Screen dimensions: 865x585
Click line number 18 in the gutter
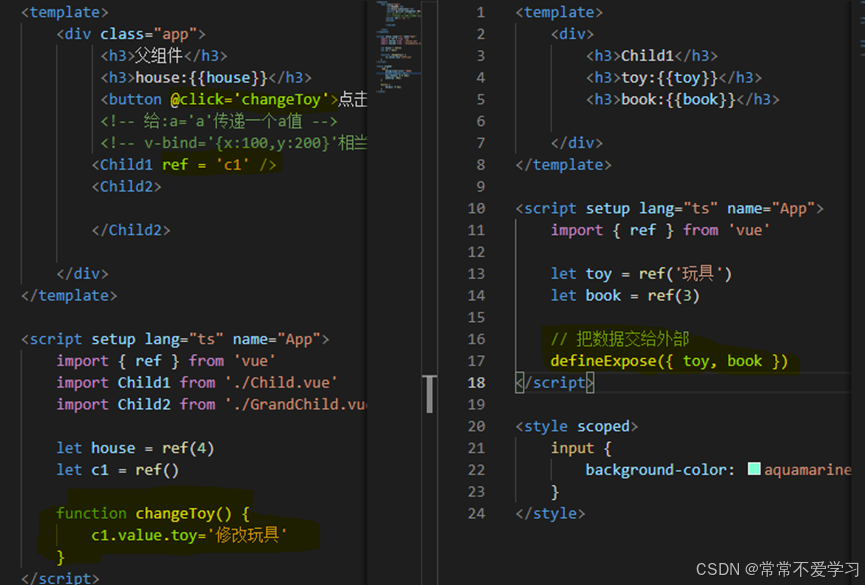[x=477, y=382]
